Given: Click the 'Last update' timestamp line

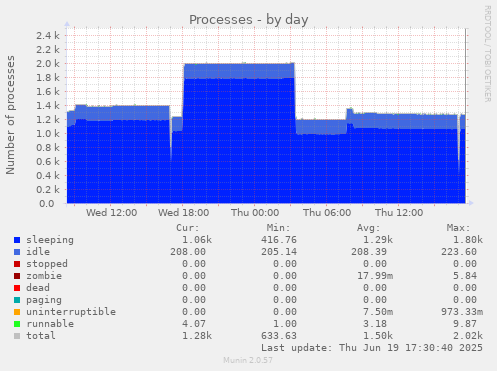Looking at the screenshot, I should (372, 348).
